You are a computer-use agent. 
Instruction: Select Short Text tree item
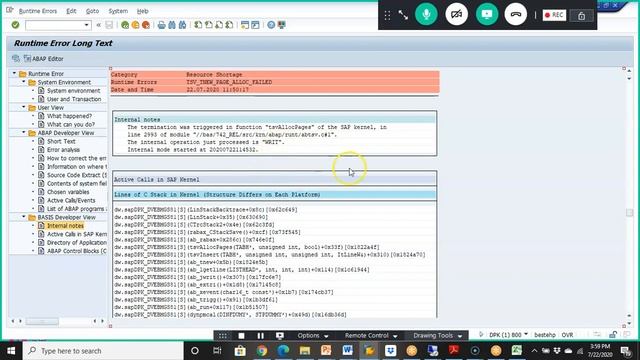coord(61,141)
